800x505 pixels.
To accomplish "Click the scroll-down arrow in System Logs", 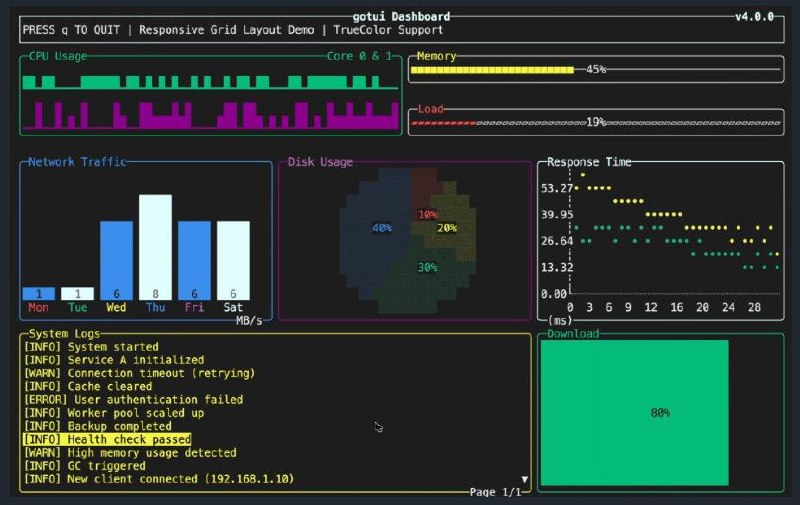I will point(525,479).
